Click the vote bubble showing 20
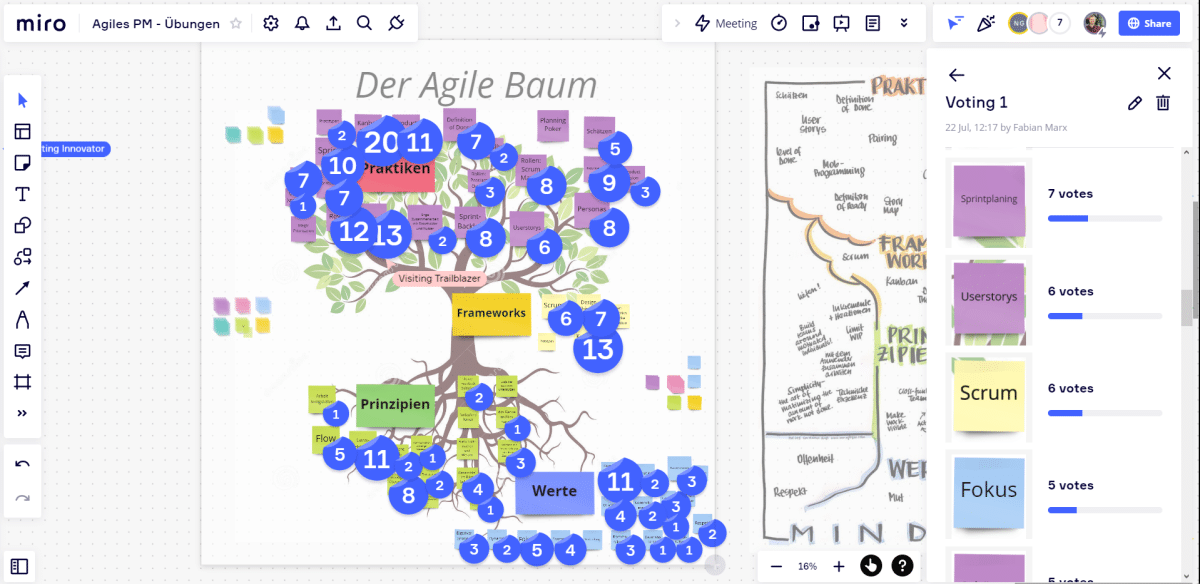1200x584 pixels. tap(381, 142)
